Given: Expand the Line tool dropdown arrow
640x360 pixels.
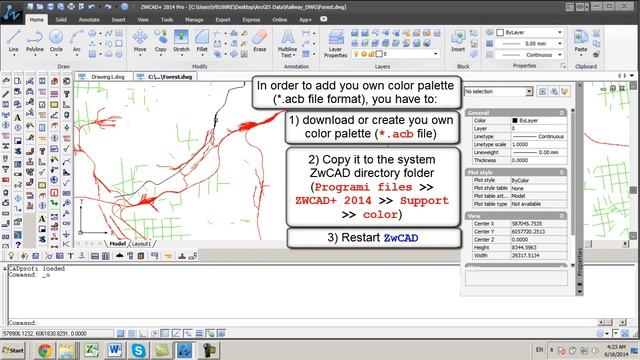Looking at the screenshot, I should point(13,55).
